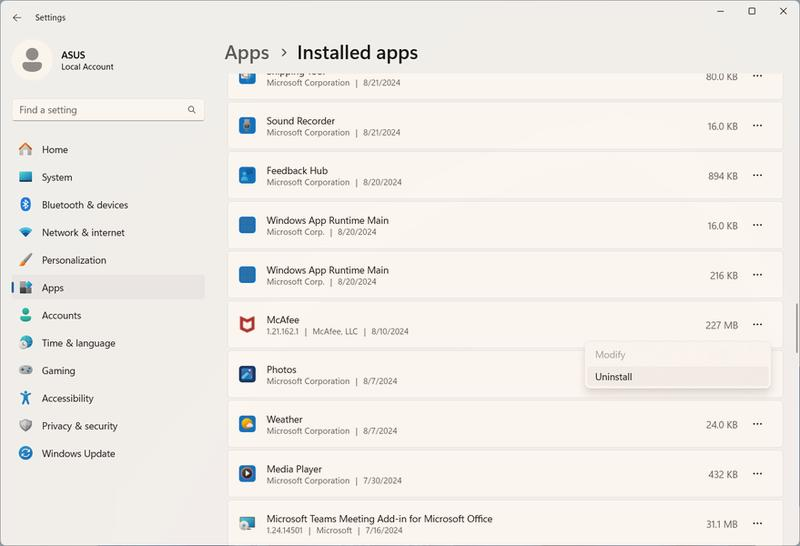
Task: Click the Sound Recorder app name
Action: tap(301, 121)
